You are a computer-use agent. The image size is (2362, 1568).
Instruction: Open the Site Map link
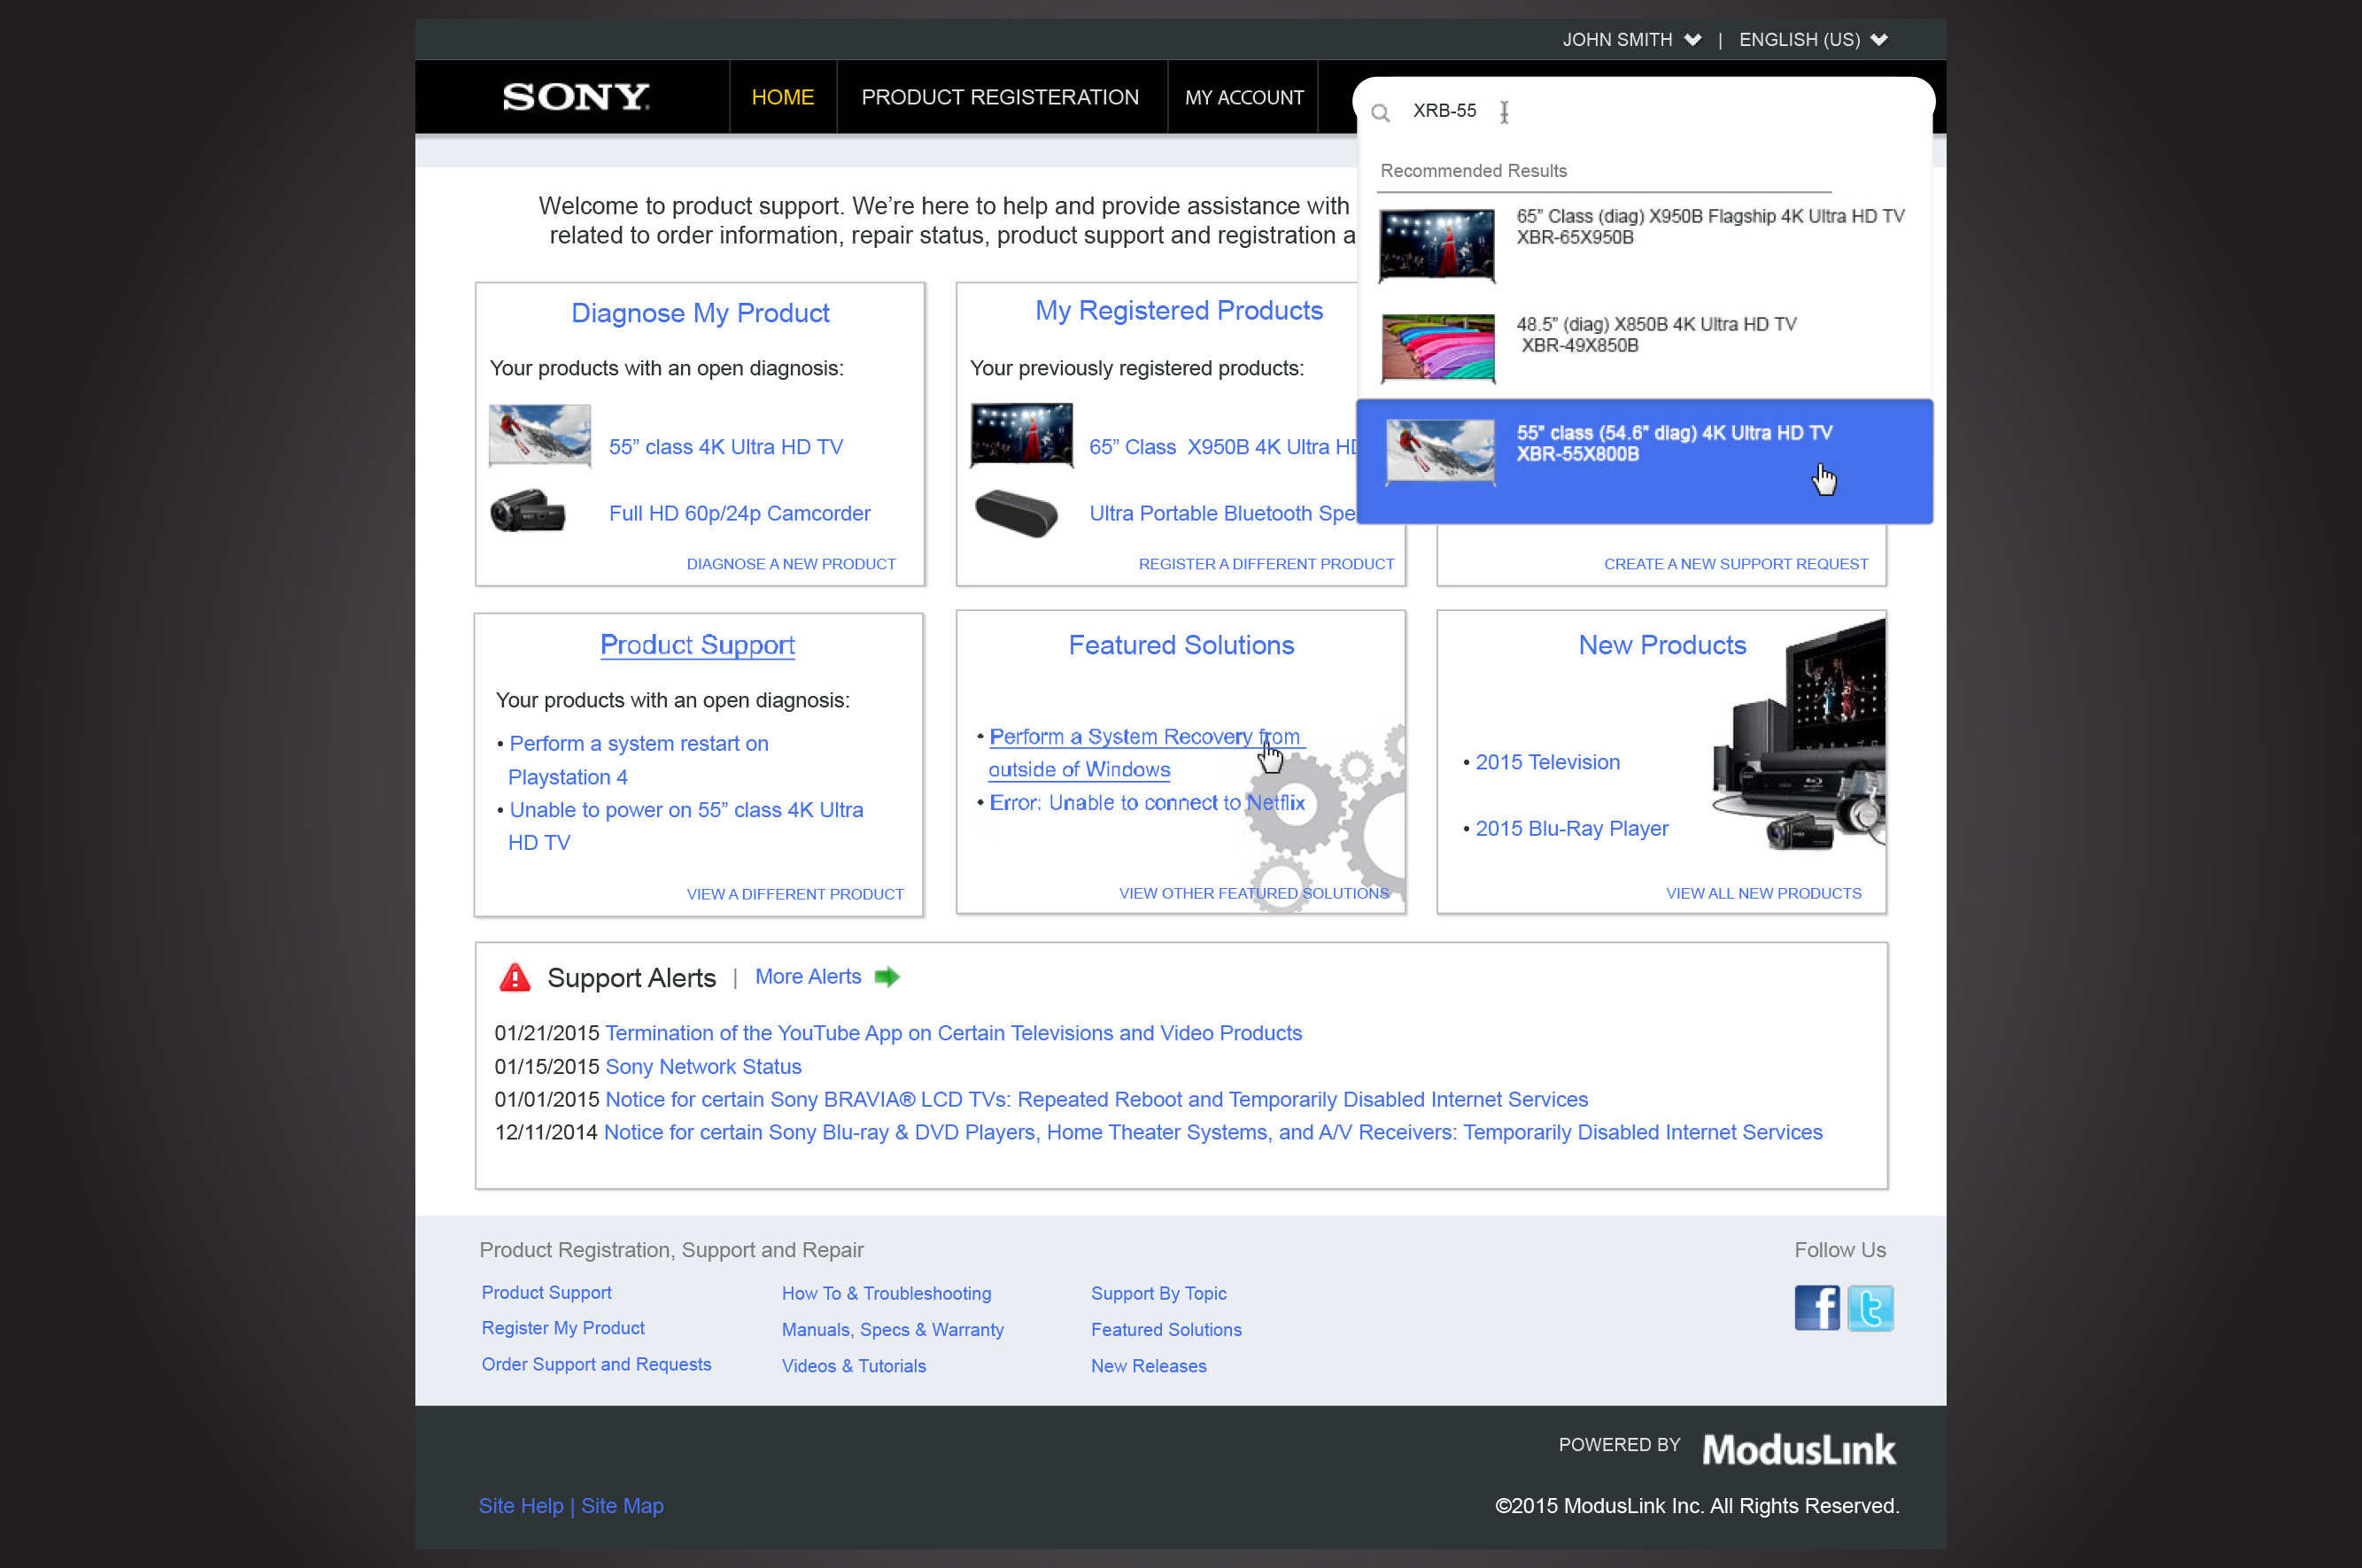click(622, 1505)
